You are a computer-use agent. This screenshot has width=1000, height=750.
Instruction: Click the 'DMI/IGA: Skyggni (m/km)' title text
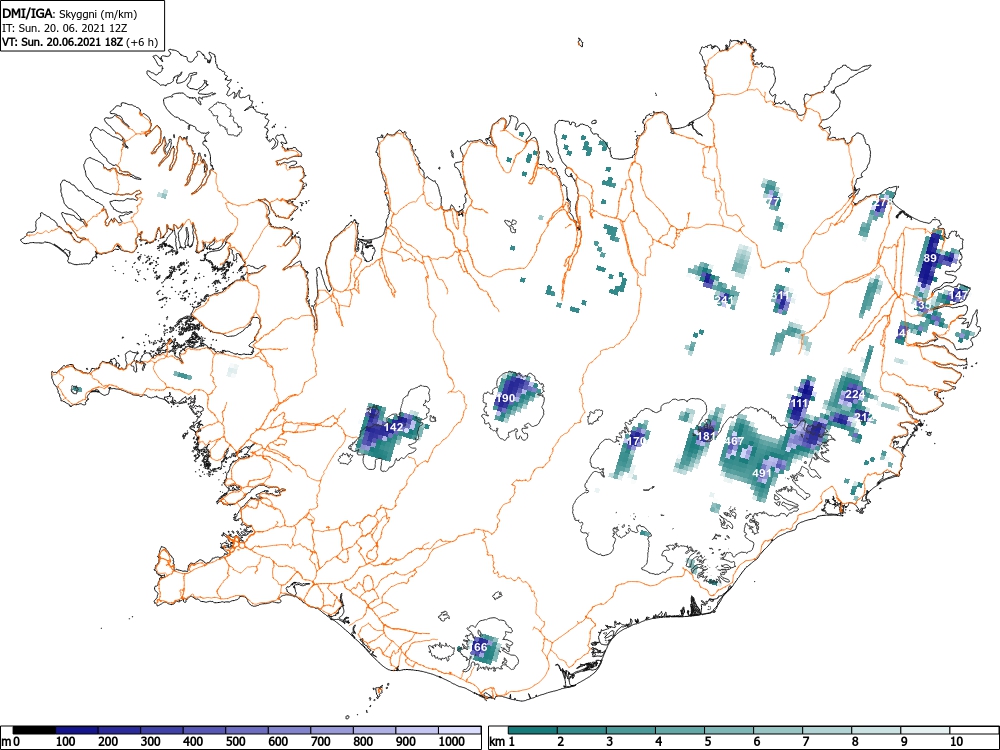tap(70, 14)
